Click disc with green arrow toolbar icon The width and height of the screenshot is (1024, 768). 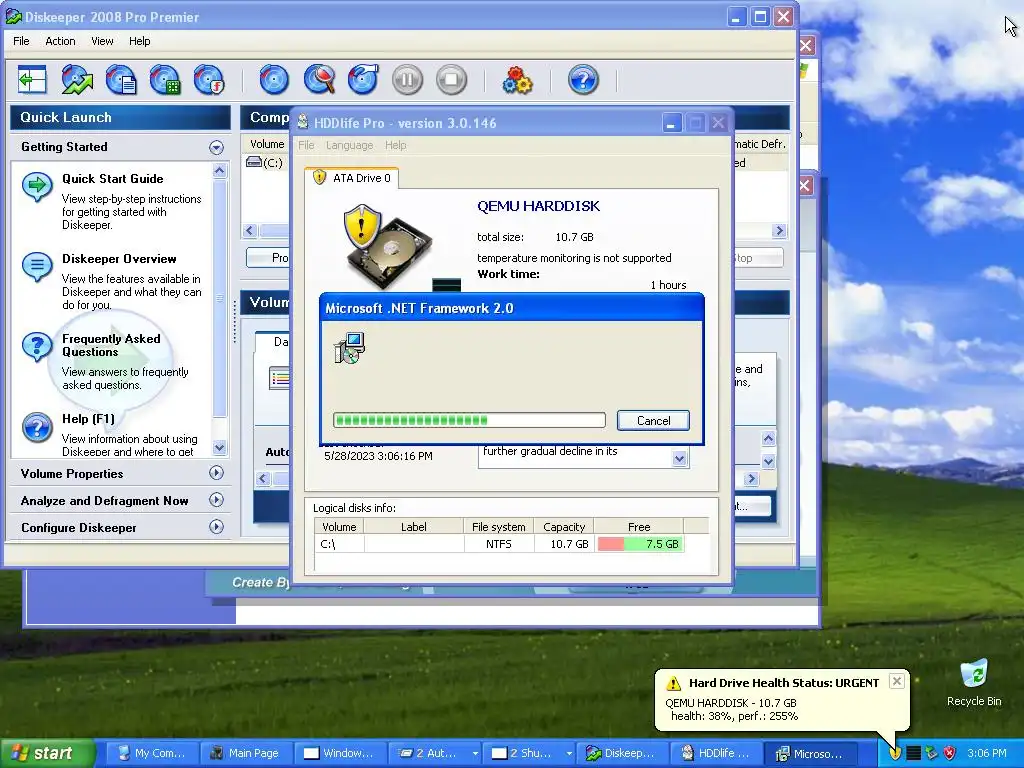(77, 80)
